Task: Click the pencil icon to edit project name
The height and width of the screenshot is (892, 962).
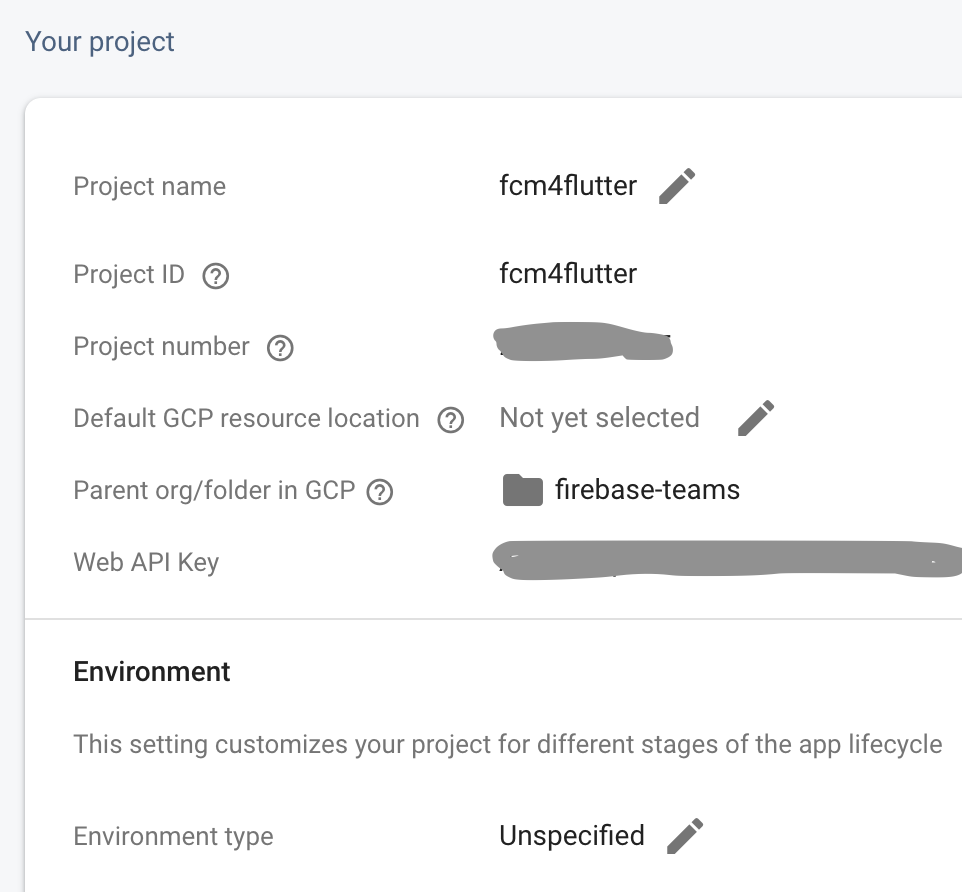Action: tap(678, 185)
